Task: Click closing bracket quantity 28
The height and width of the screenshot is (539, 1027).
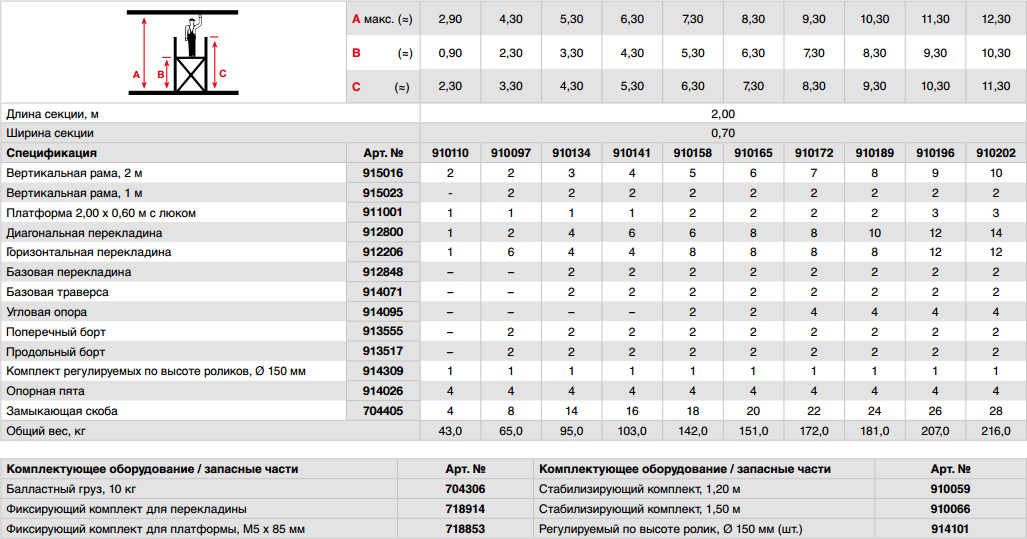Action: [996, 411]
